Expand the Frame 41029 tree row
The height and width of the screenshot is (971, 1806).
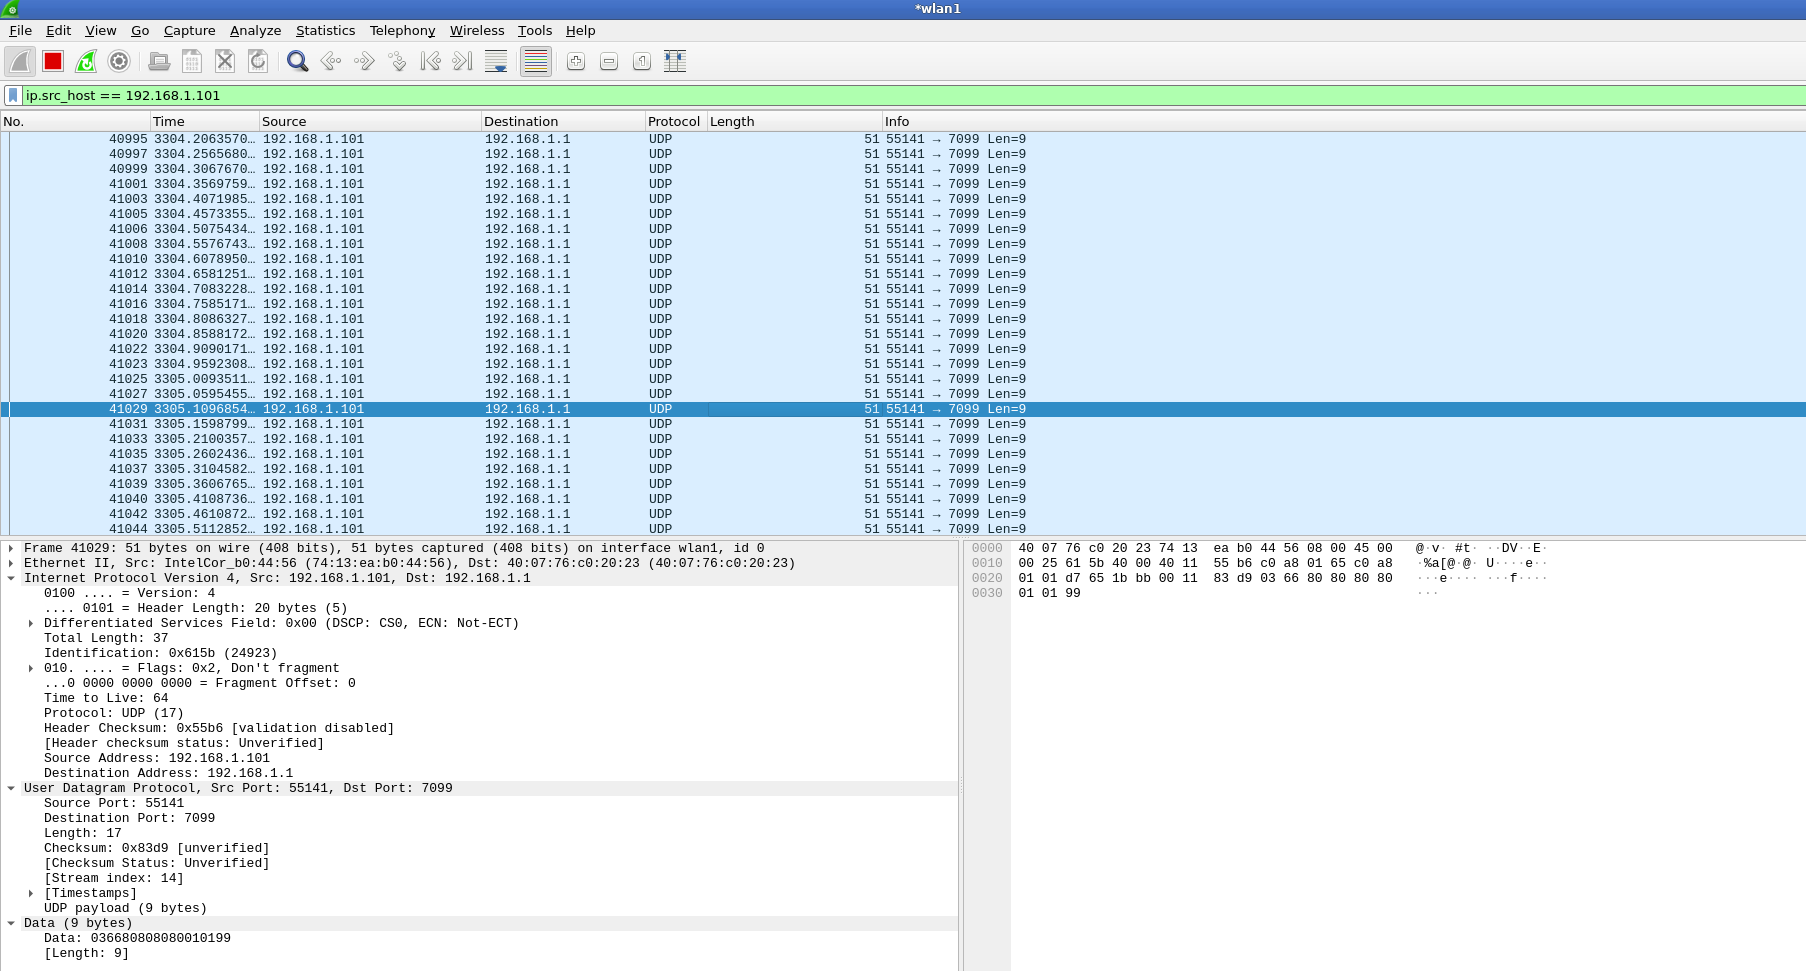coord(11,548)
